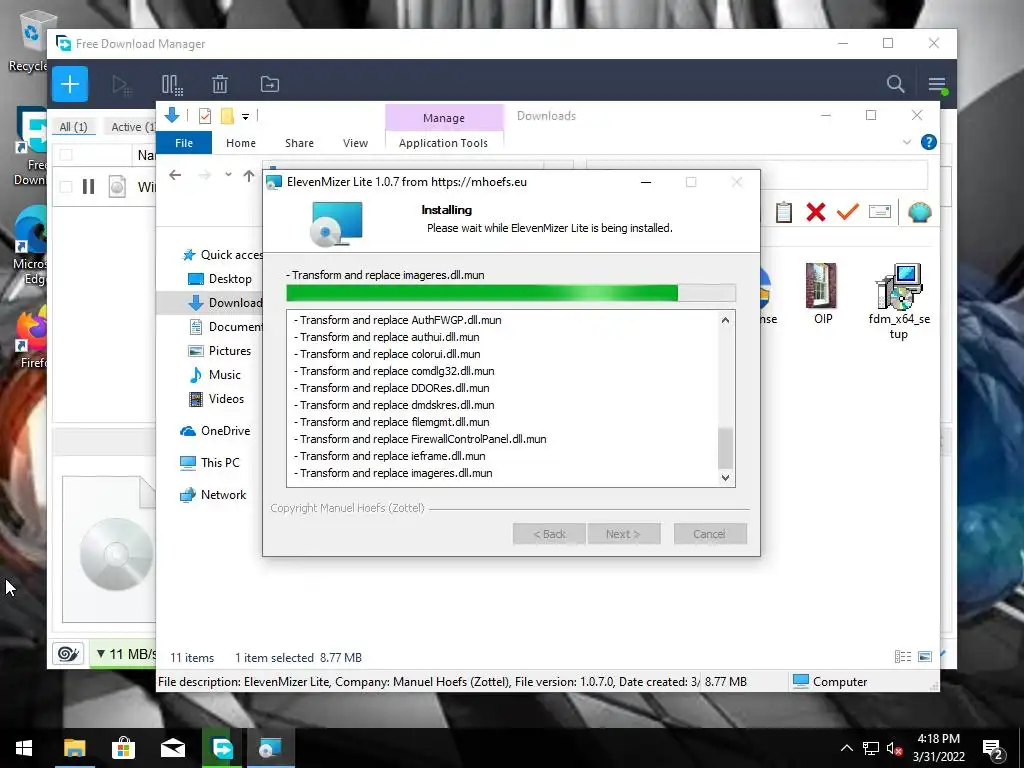This screenshot has height=768, width=1024.
Task: Open search in Free Download Manager
Action: pyautogui.click(x=895, y=84)
